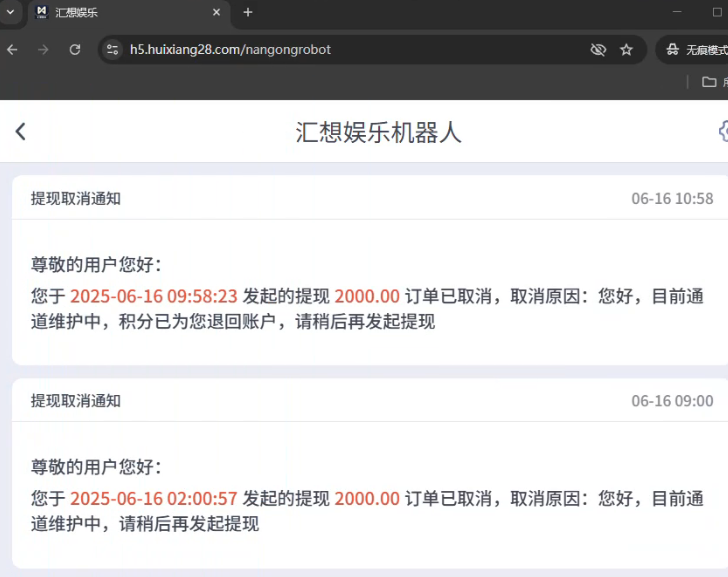Bookmark this page with the star icon
The width and height of the screenshot is (728, 577).
pos(626,49)
